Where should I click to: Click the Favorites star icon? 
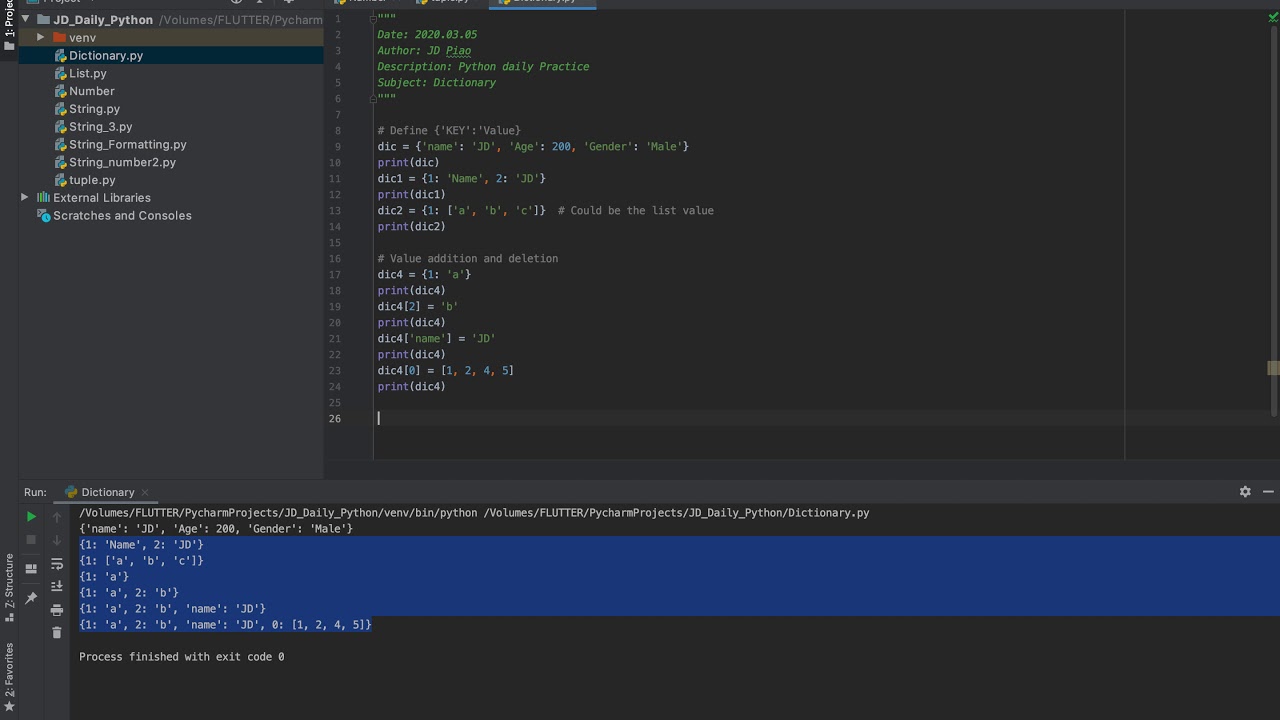(x=9, y=707)
